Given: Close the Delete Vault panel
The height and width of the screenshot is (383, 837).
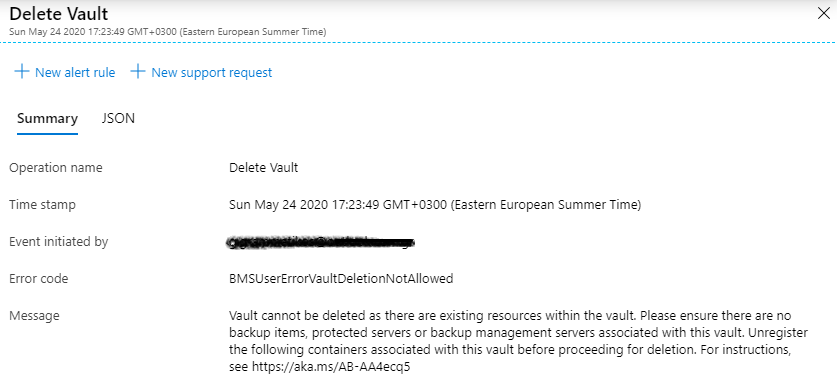Looking at the screenshot, I should pyautogui.click(x=824, y=14).
